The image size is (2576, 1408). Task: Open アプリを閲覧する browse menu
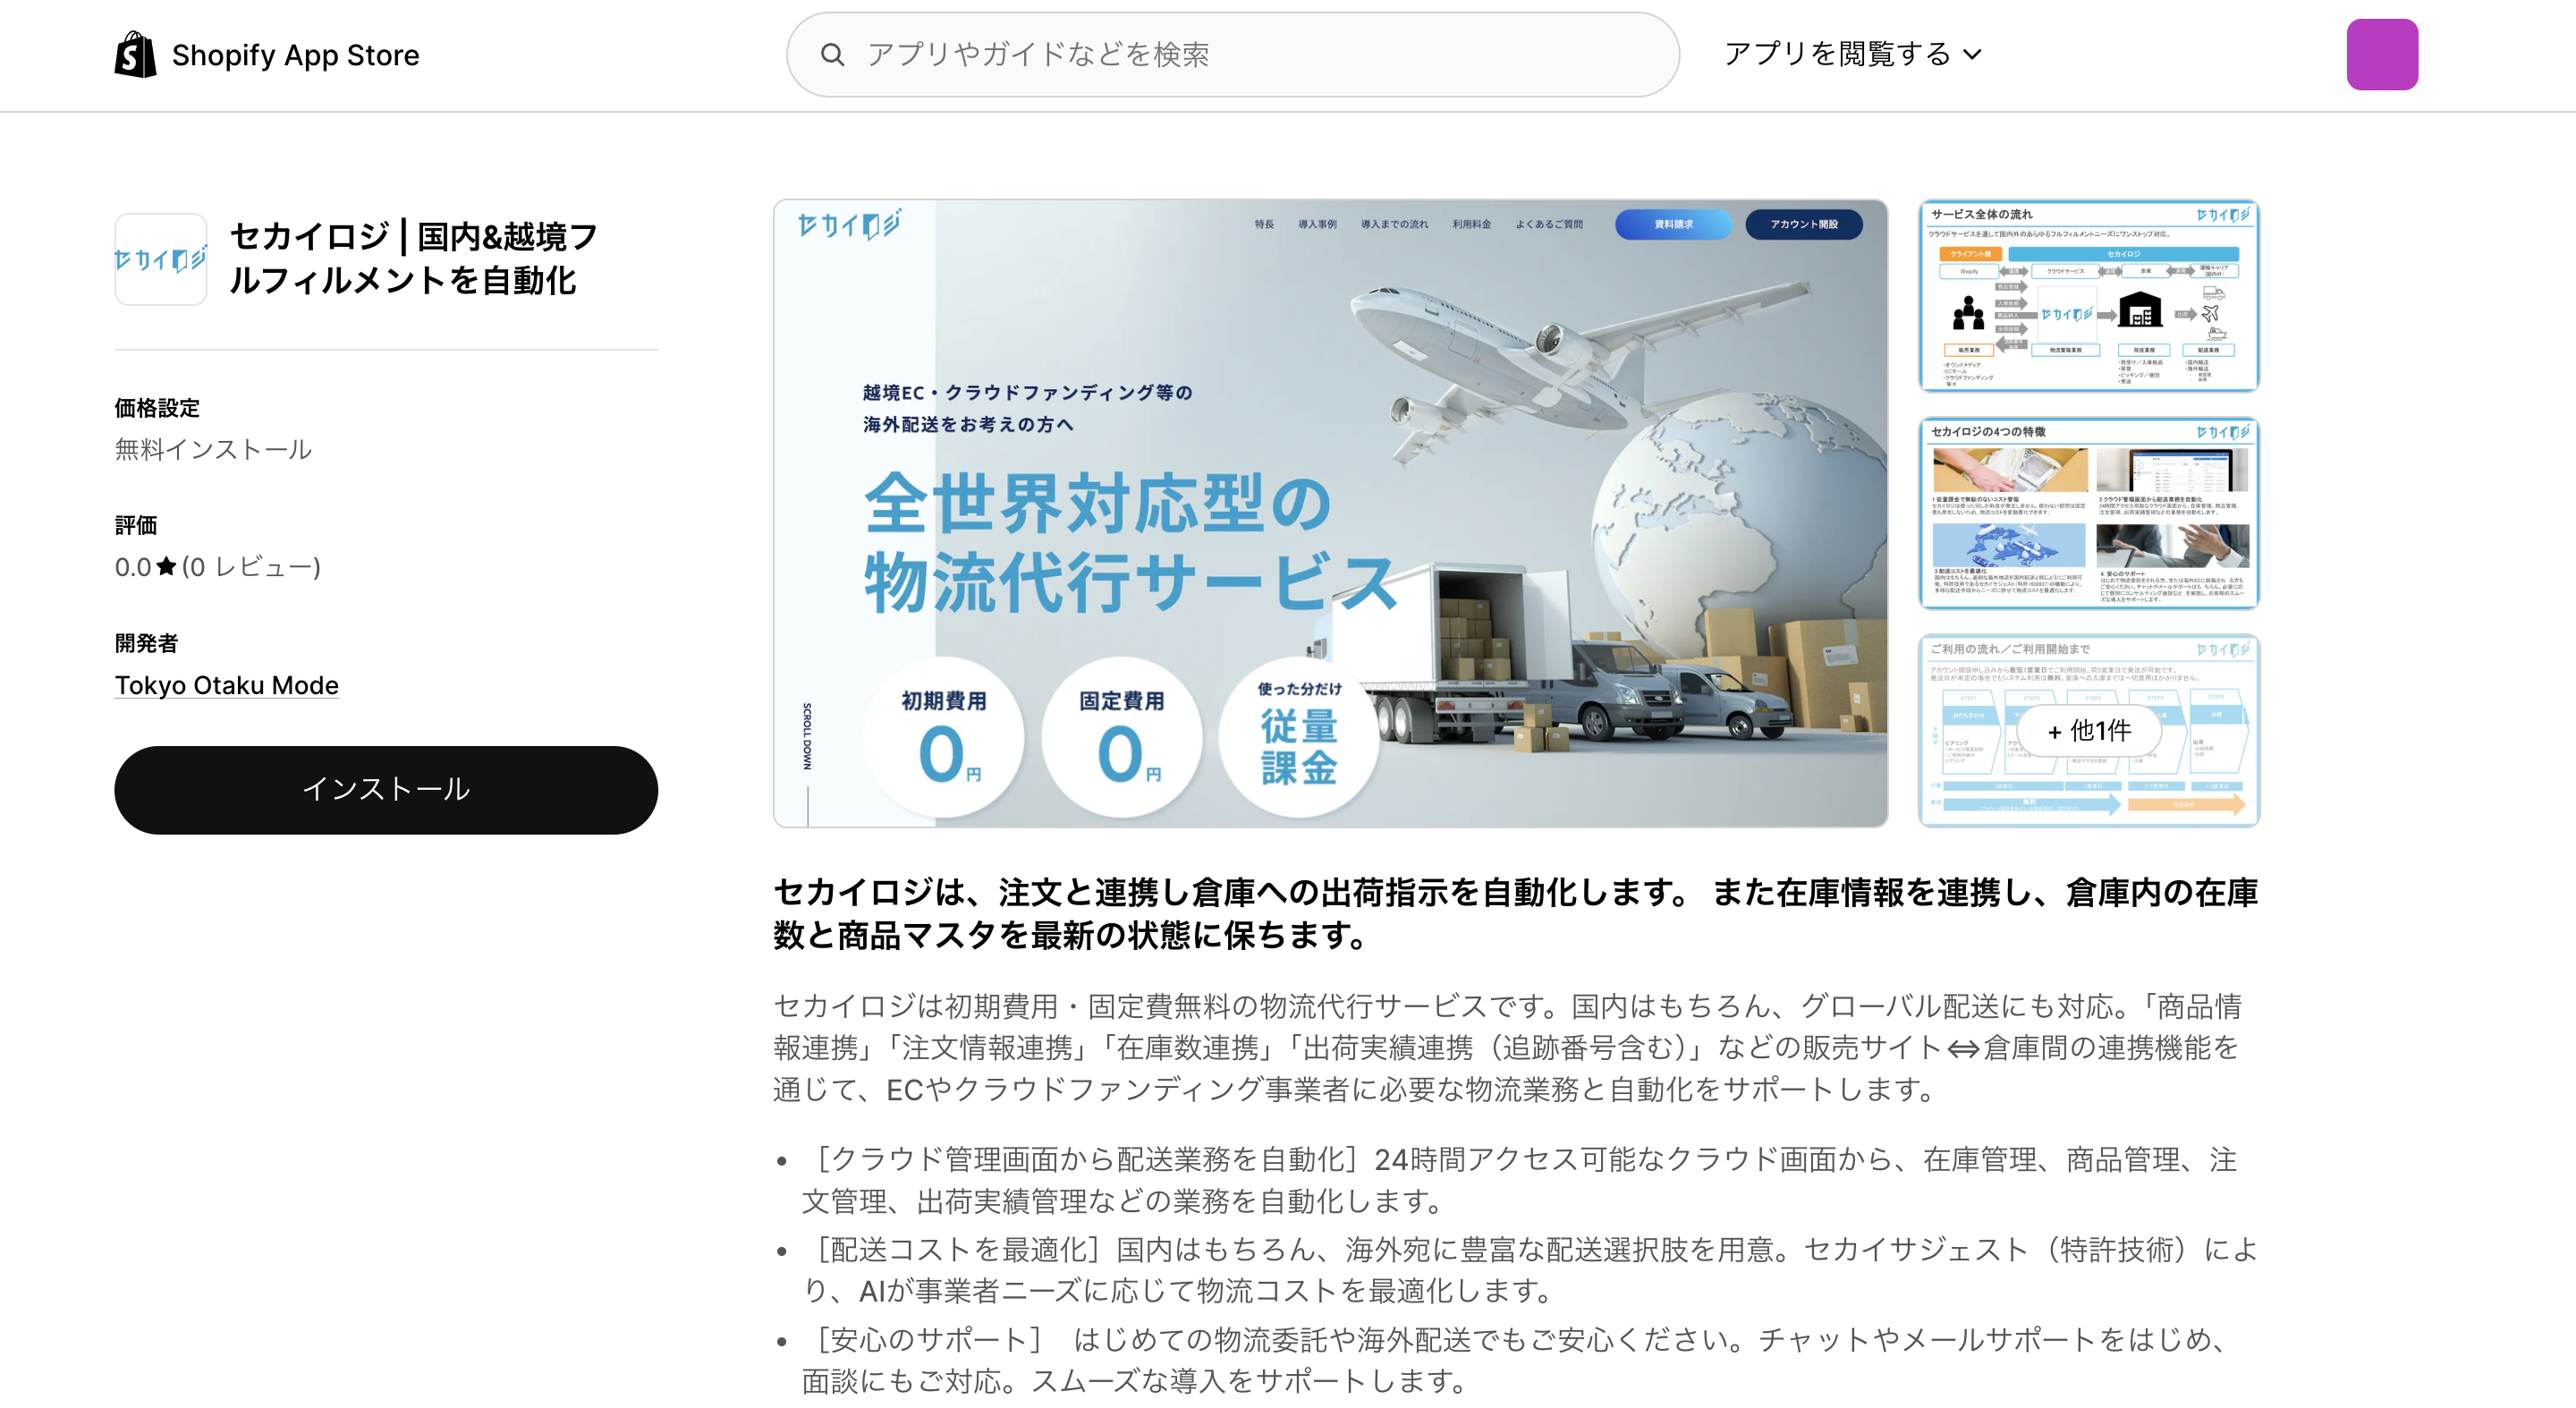1837,54
